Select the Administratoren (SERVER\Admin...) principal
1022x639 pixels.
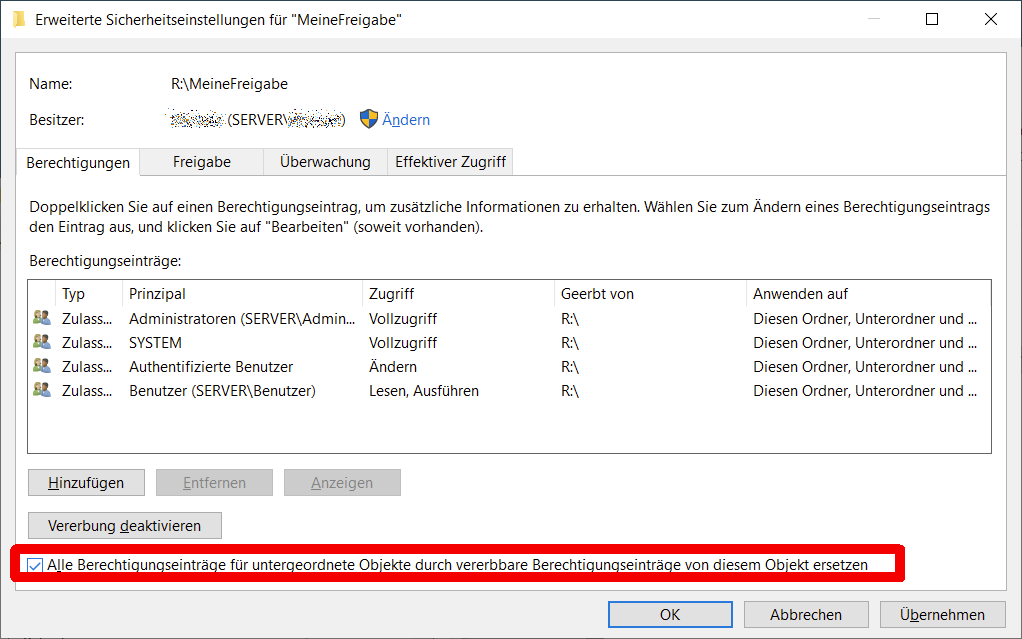[x=242, y=319]
